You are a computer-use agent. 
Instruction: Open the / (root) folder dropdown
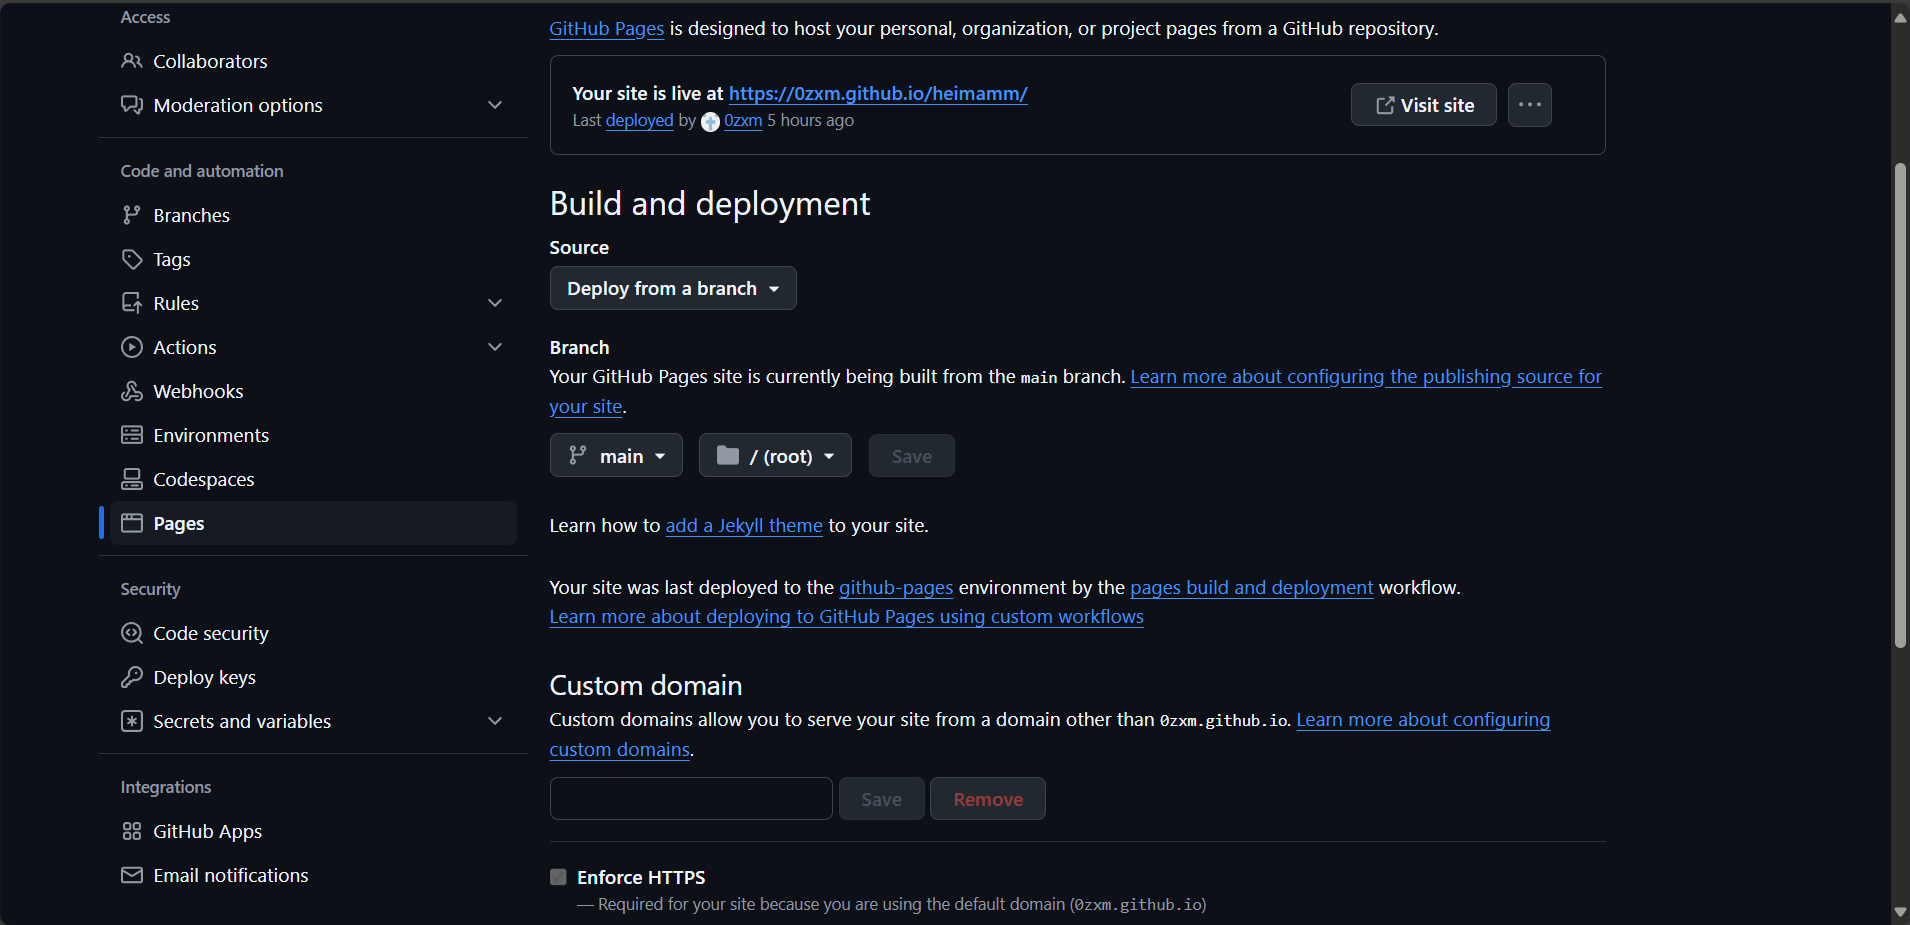(775, 456)
